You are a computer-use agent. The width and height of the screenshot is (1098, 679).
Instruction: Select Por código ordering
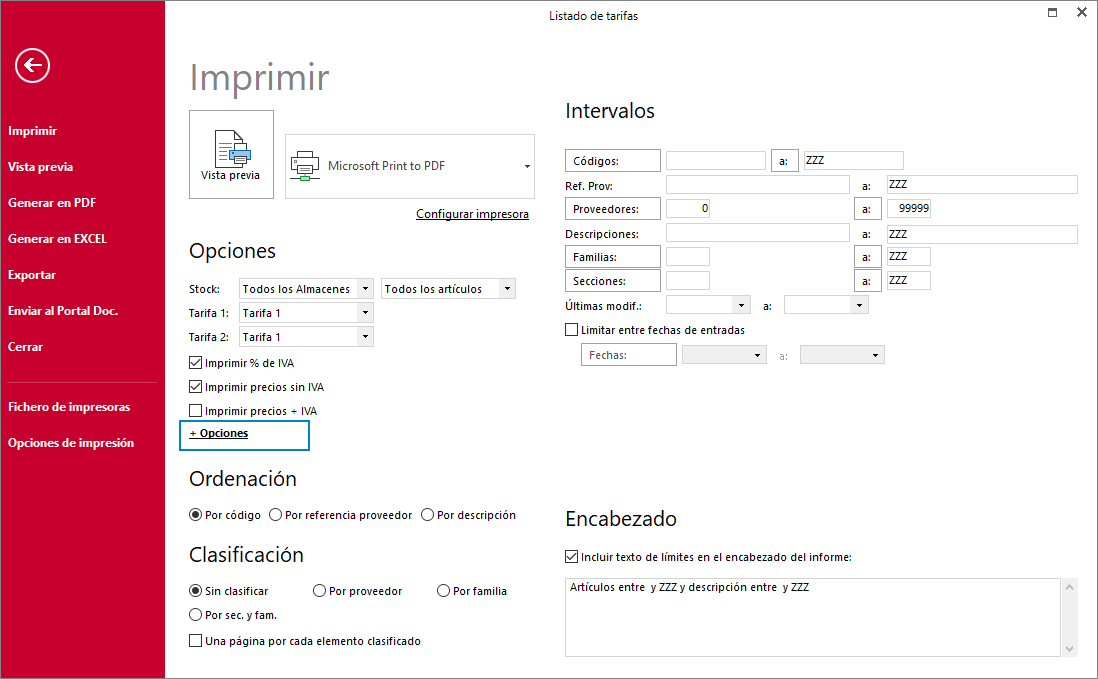[x=195, y=514]
